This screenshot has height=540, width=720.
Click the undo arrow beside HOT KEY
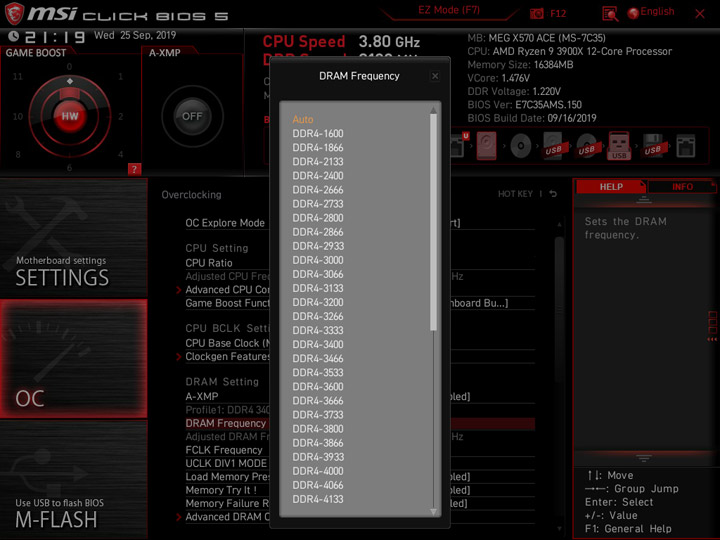553,194
